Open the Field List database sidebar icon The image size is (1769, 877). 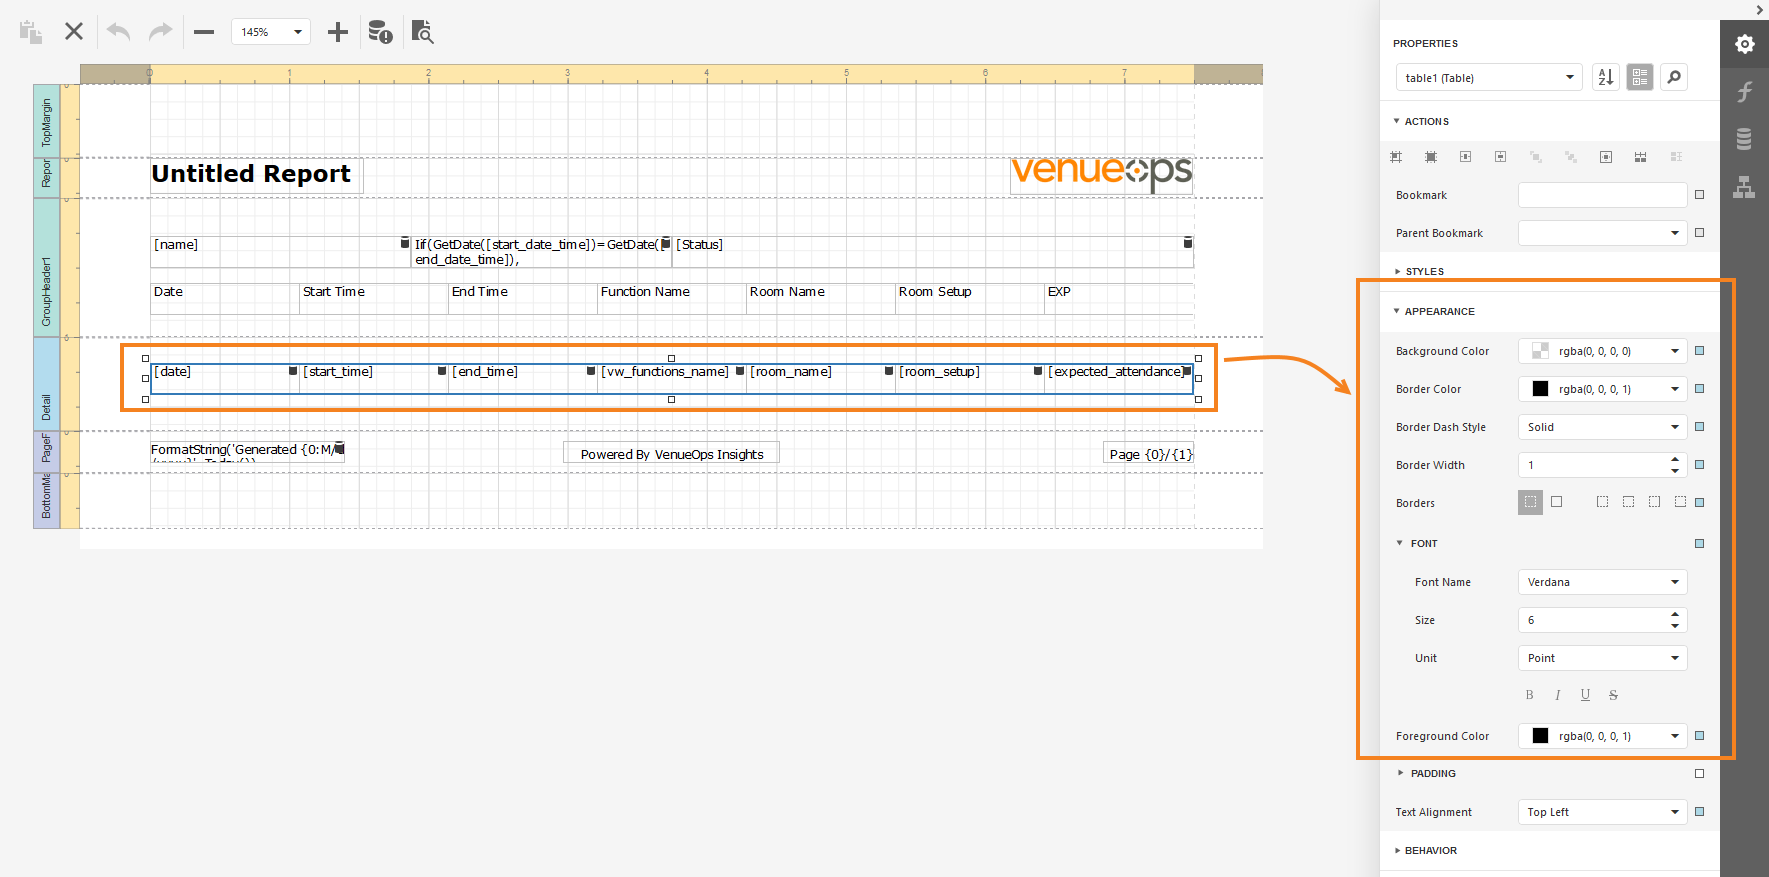(x=1745, y=139)
